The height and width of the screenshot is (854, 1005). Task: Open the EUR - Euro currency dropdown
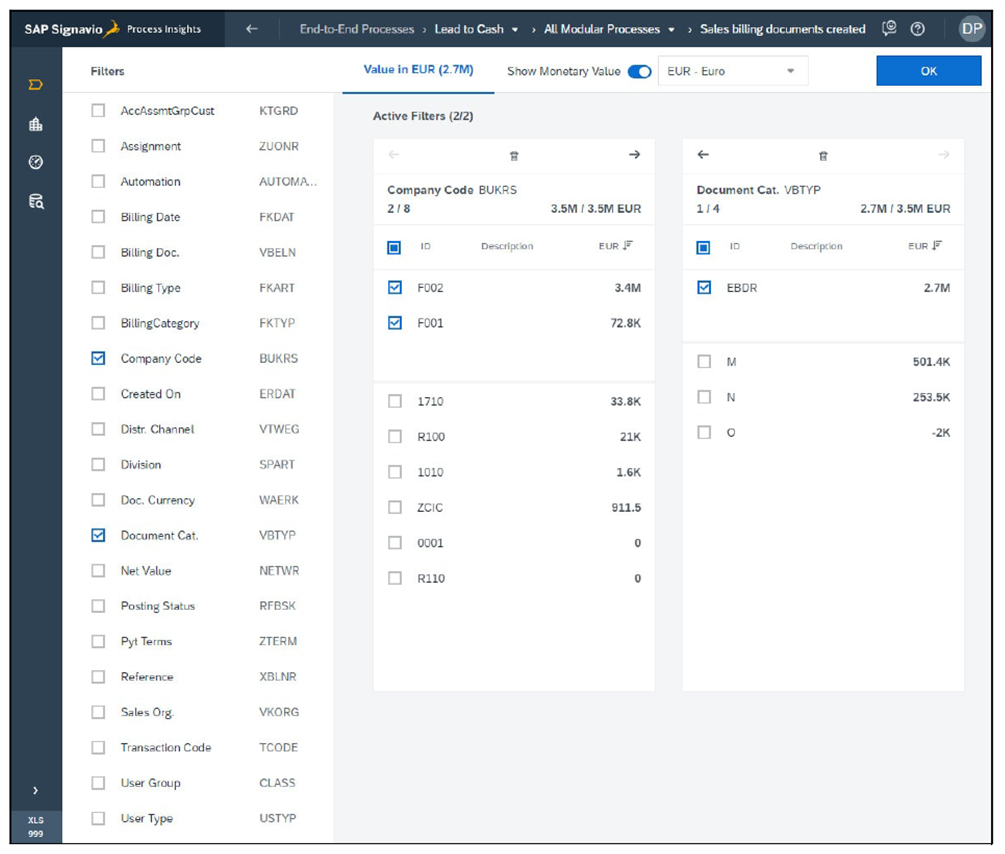click(733, 71)
